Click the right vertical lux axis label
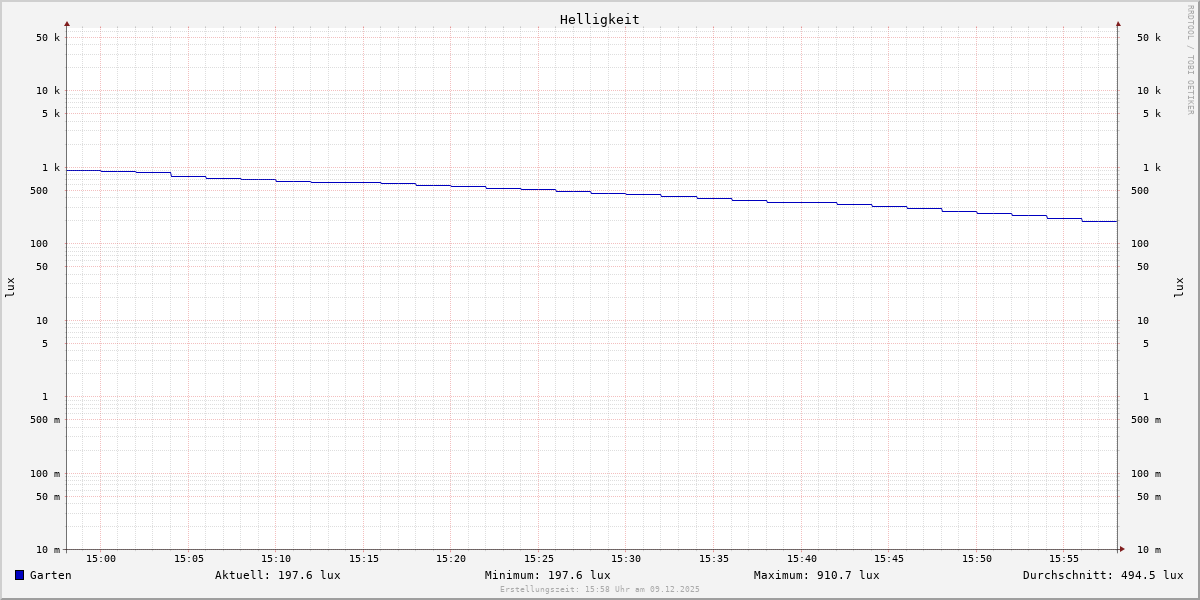 (1179, 287)
